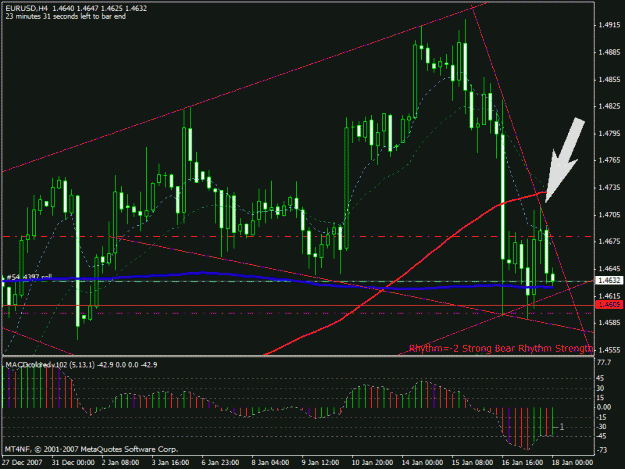This screenshot has height=469, width=625.
Task: Select the 1.4825 price scale label
Action: (609, 106)
